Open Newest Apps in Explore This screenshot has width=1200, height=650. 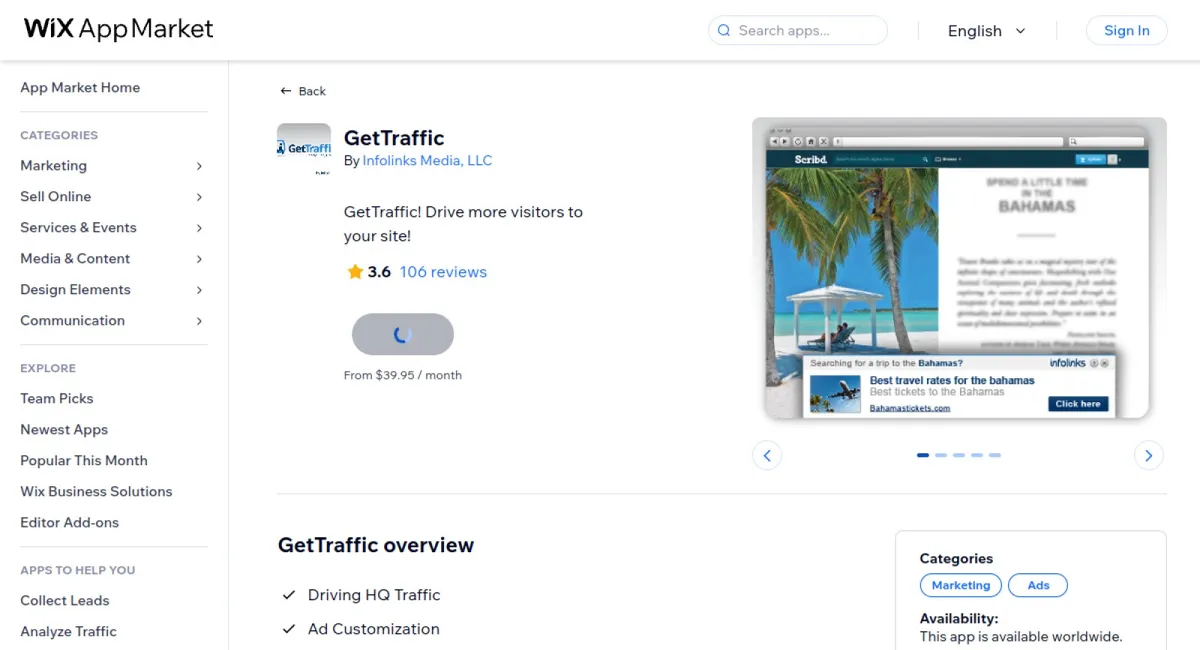[x=64, y=430]
